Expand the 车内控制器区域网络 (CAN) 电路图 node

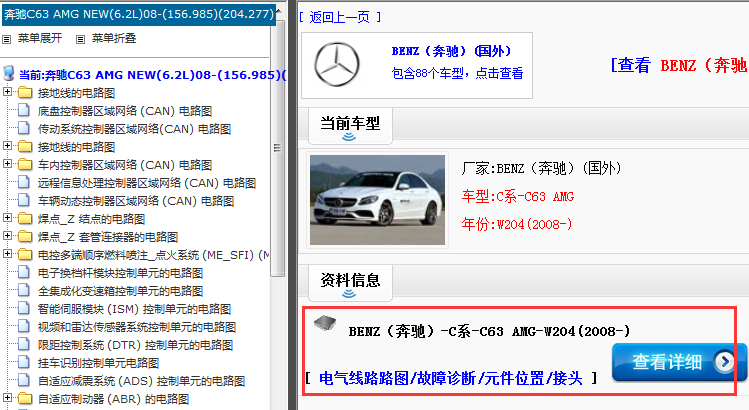pyautogui.click(x=7, y=163)
